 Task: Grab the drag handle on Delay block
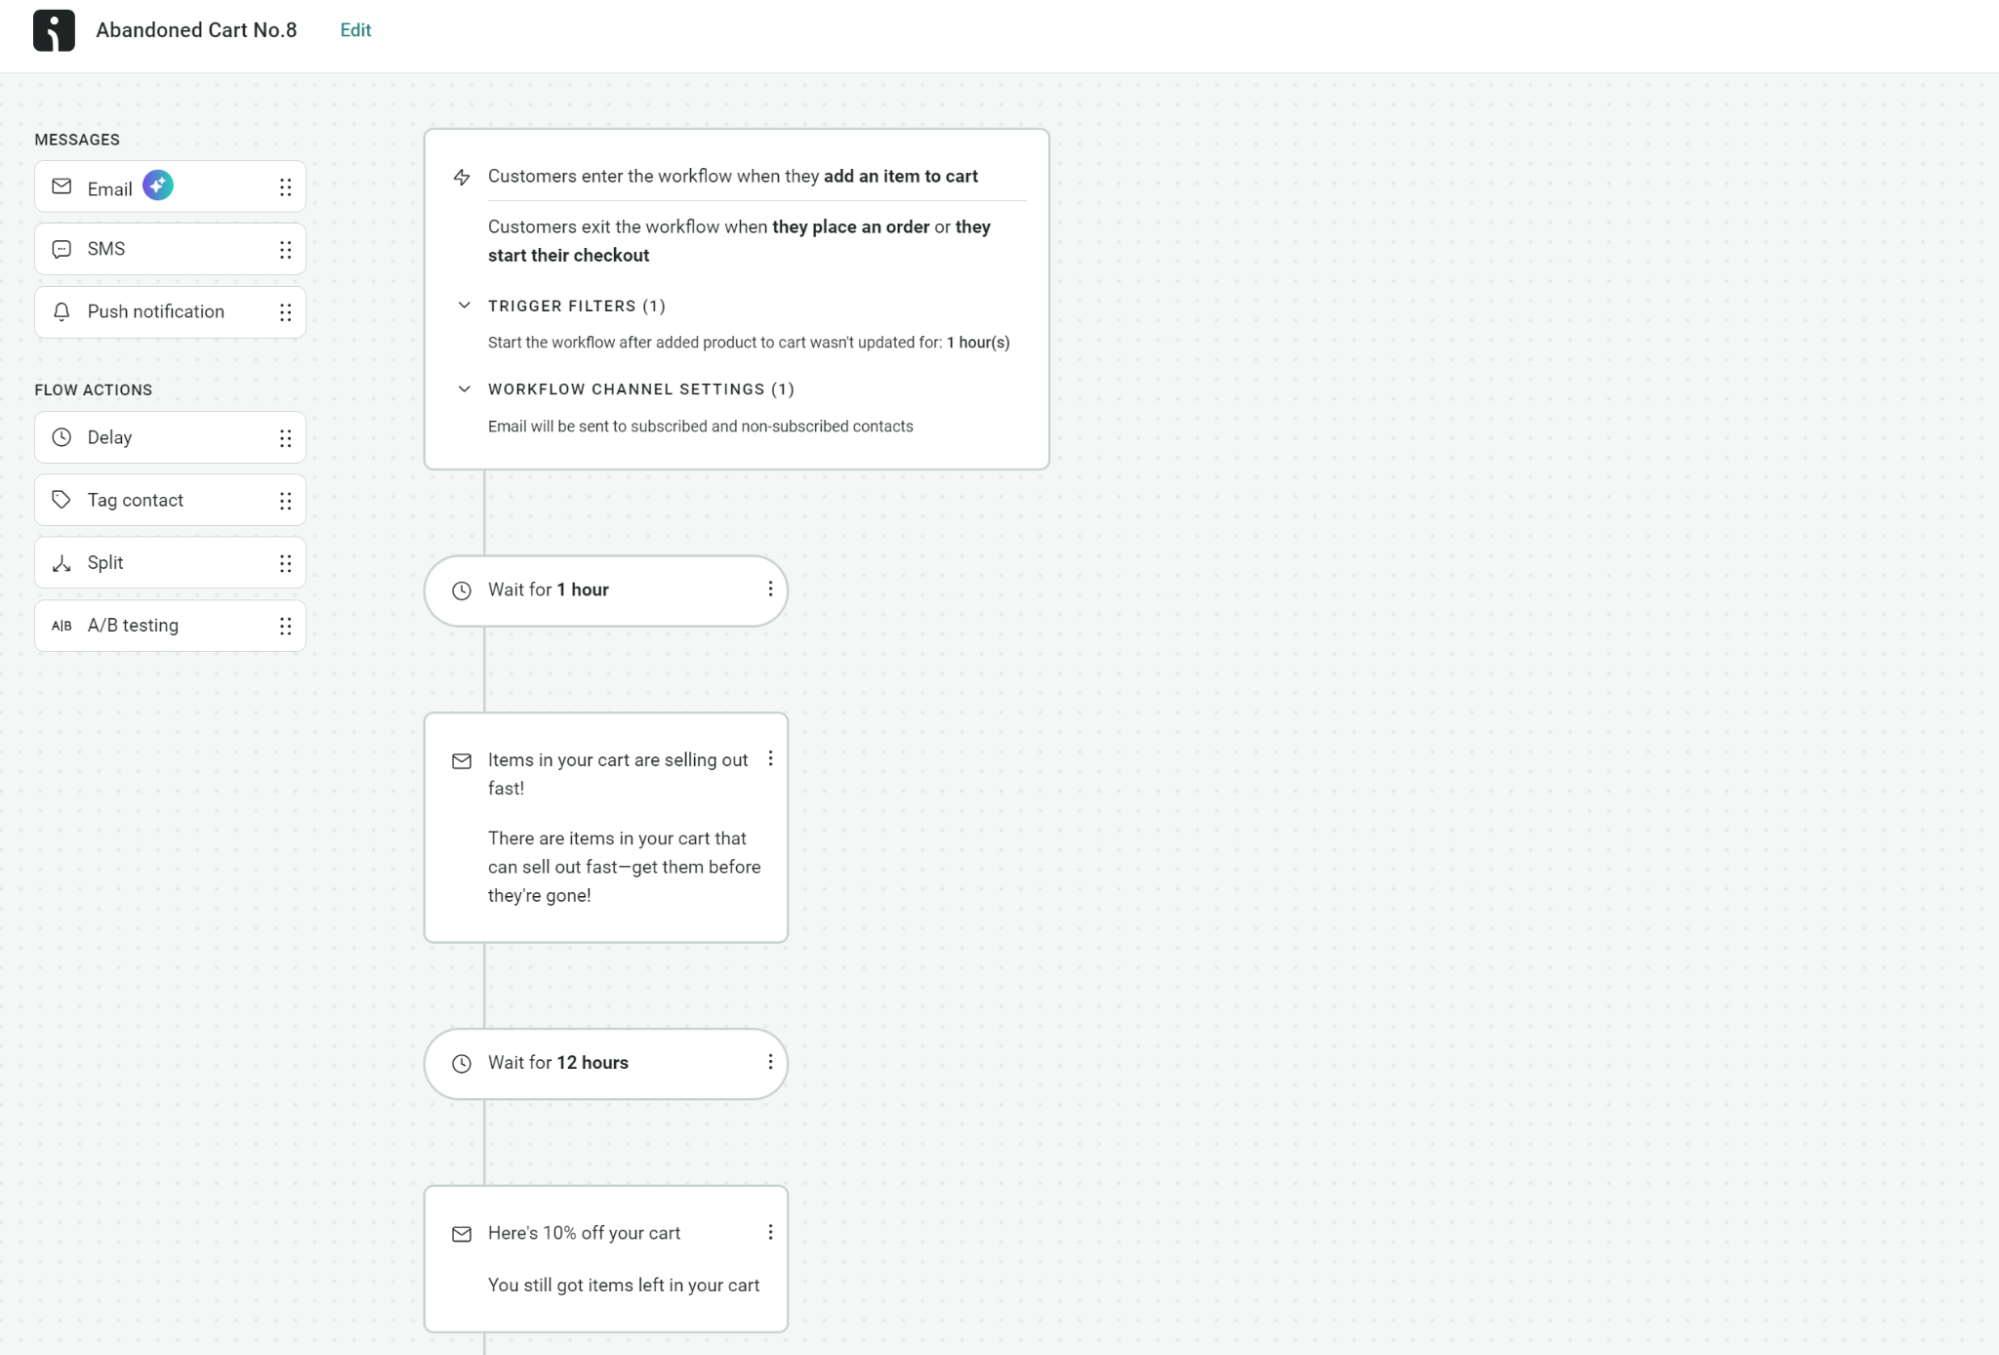[286, 438]
